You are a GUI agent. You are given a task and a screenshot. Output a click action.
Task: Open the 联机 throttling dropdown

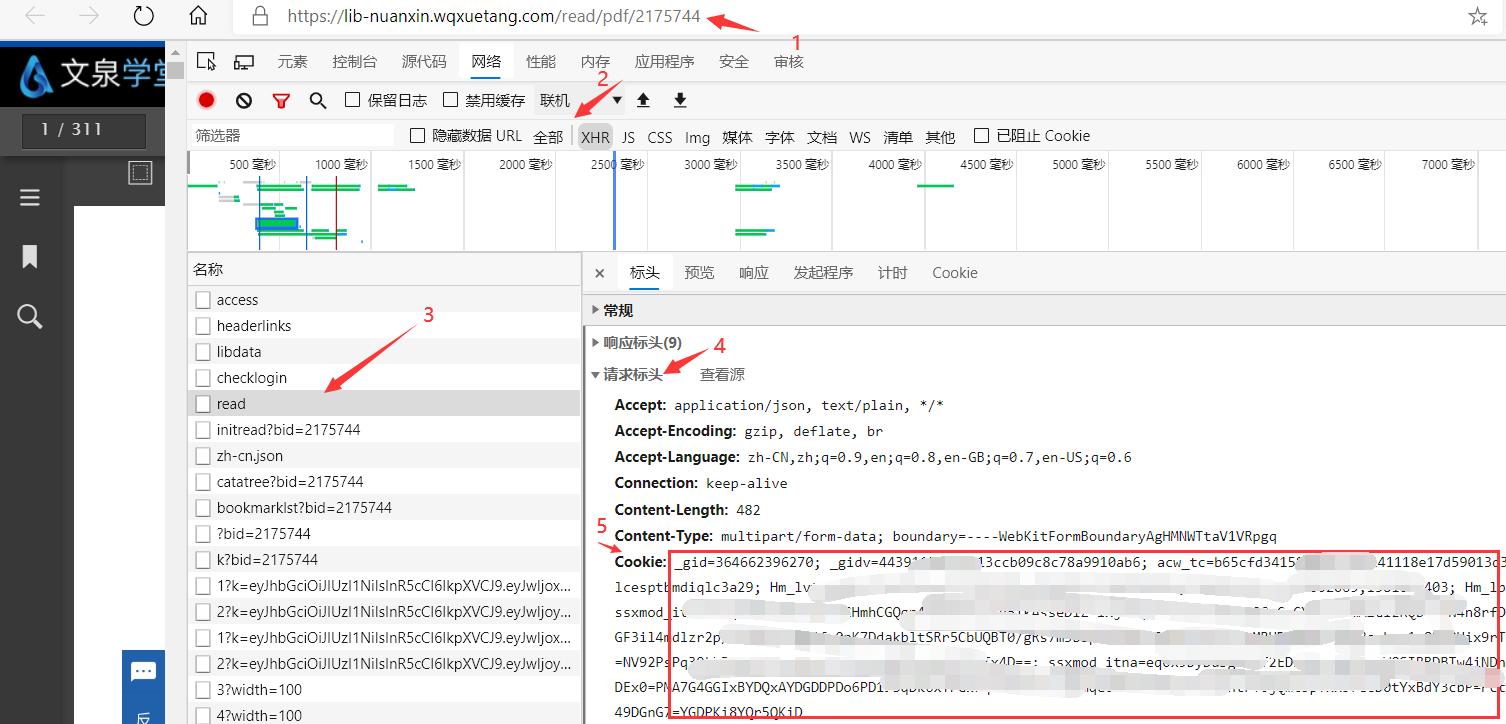(x=581, y=100)
